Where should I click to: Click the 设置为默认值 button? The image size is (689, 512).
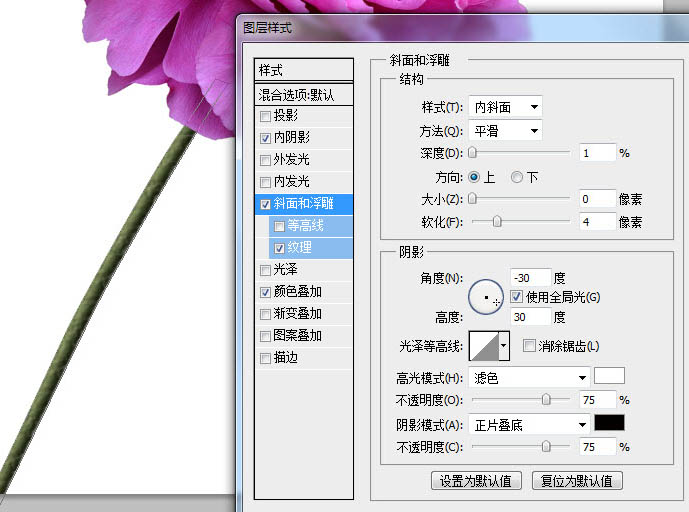(476, 481)
